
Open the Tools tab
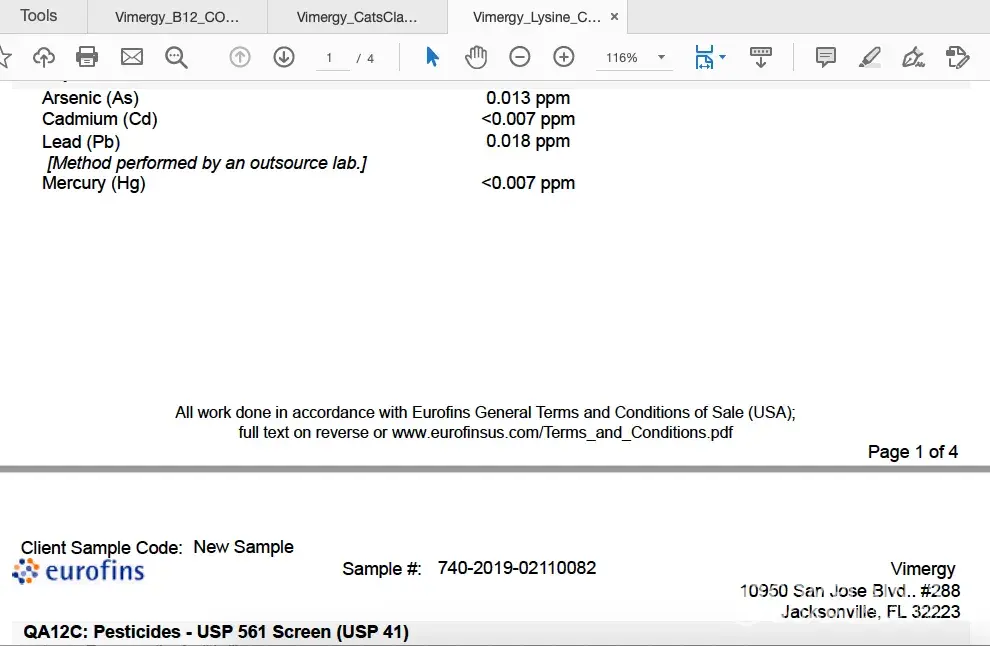tap(39, 16)
